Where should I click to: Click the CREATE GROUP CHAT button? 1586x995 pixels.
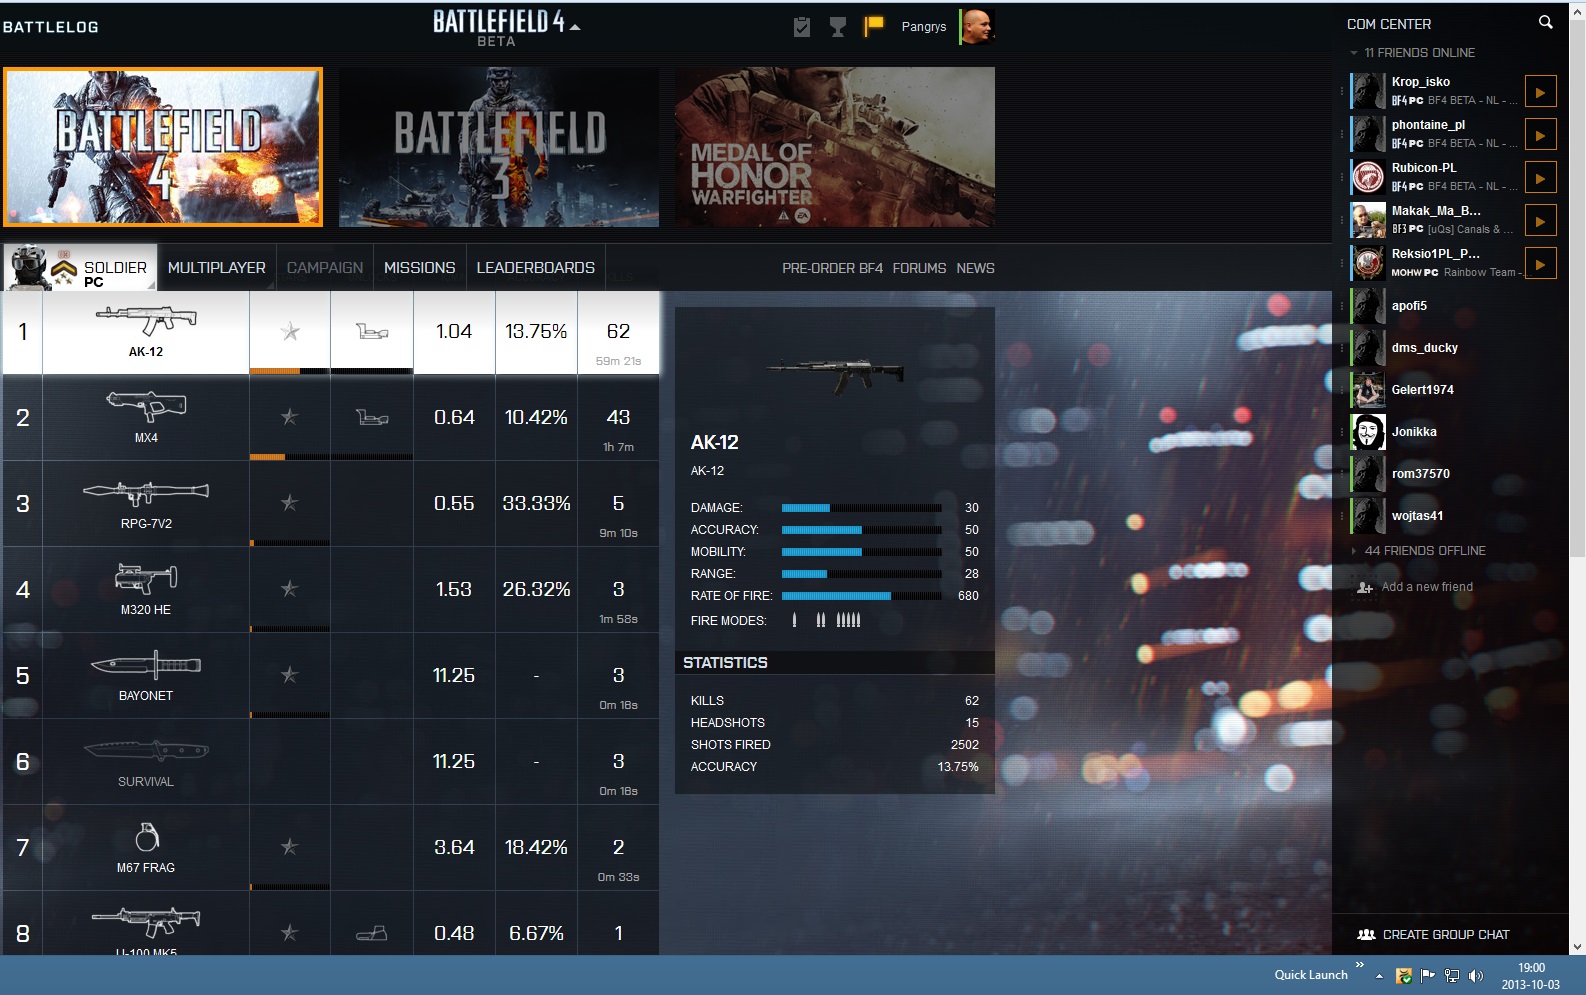pyautogui.click(x=1446, y=935)
